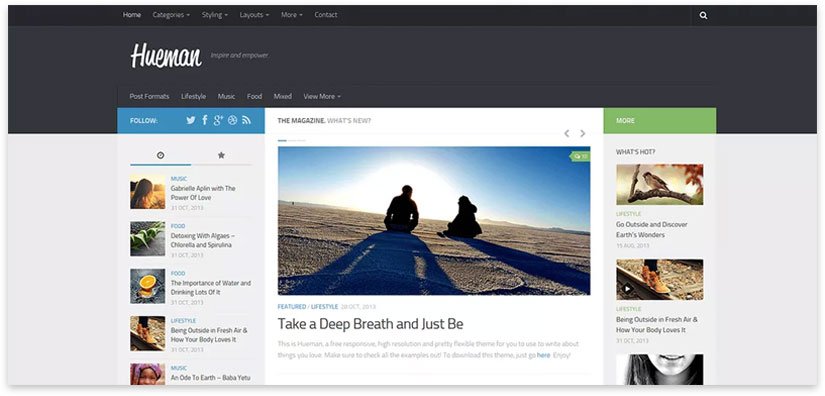
Task: Open the comments badge on featured image
Action: coord(580,156)
